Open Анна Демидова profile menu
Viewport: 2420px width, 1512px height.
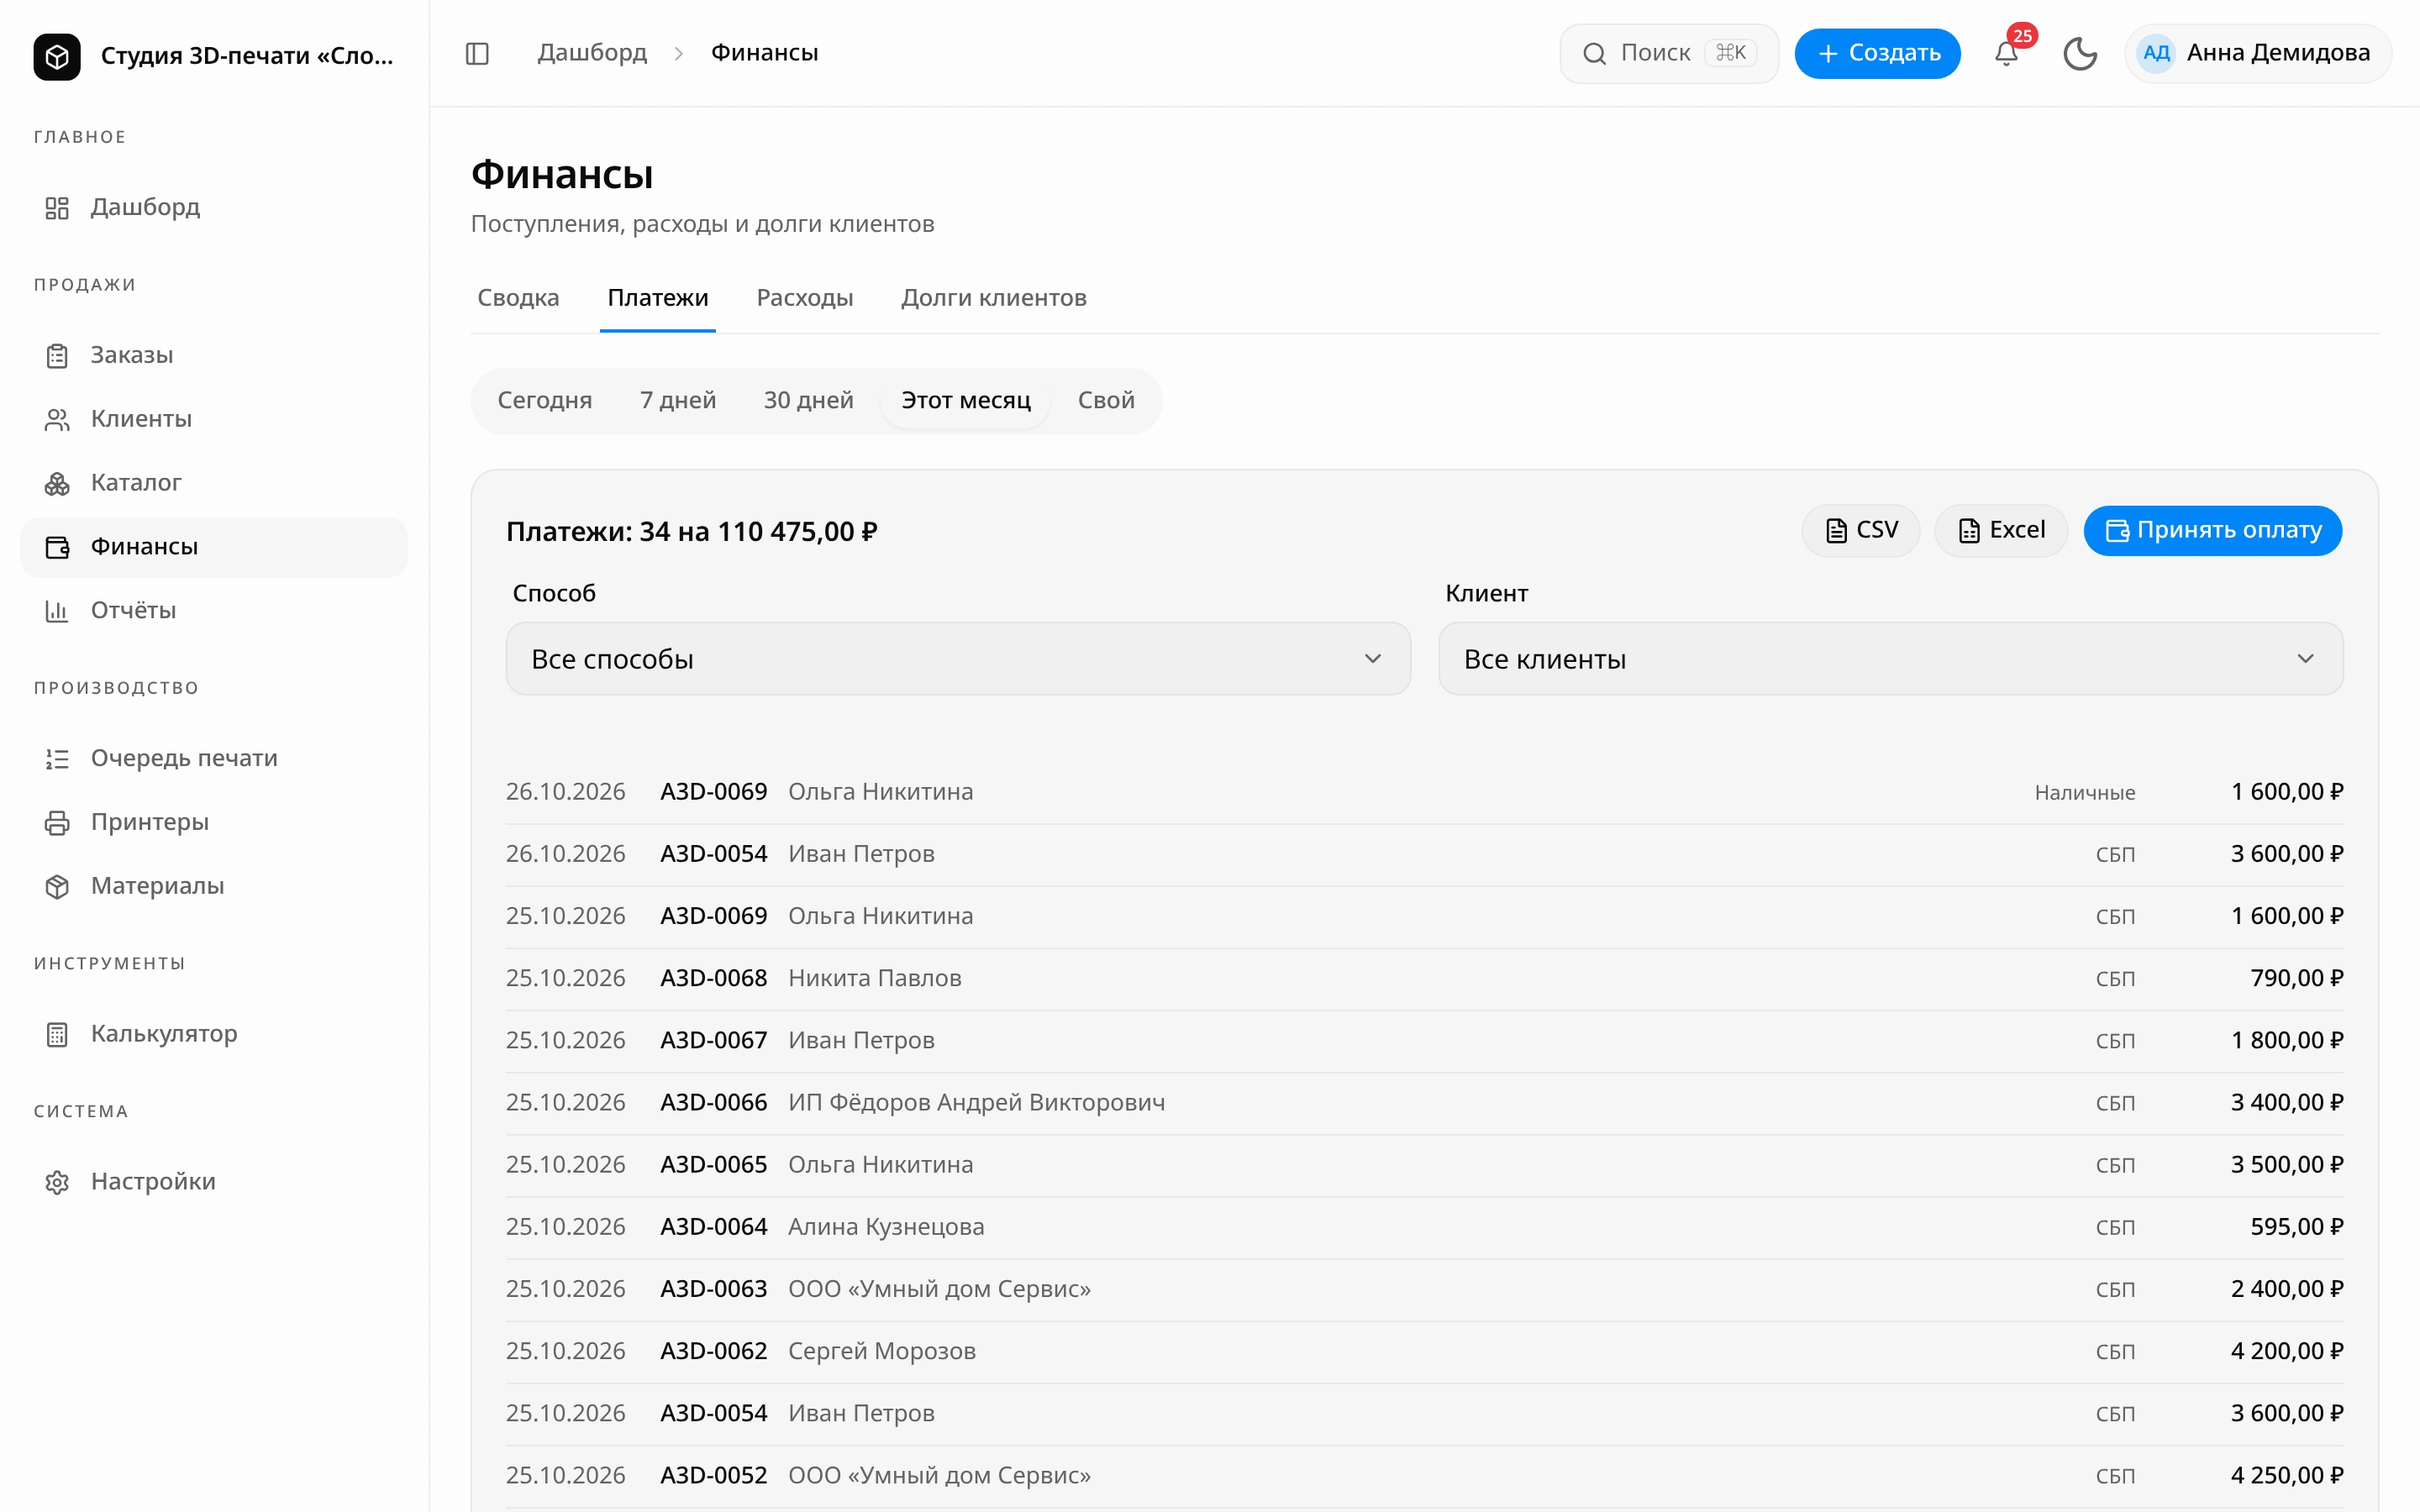2258,53
